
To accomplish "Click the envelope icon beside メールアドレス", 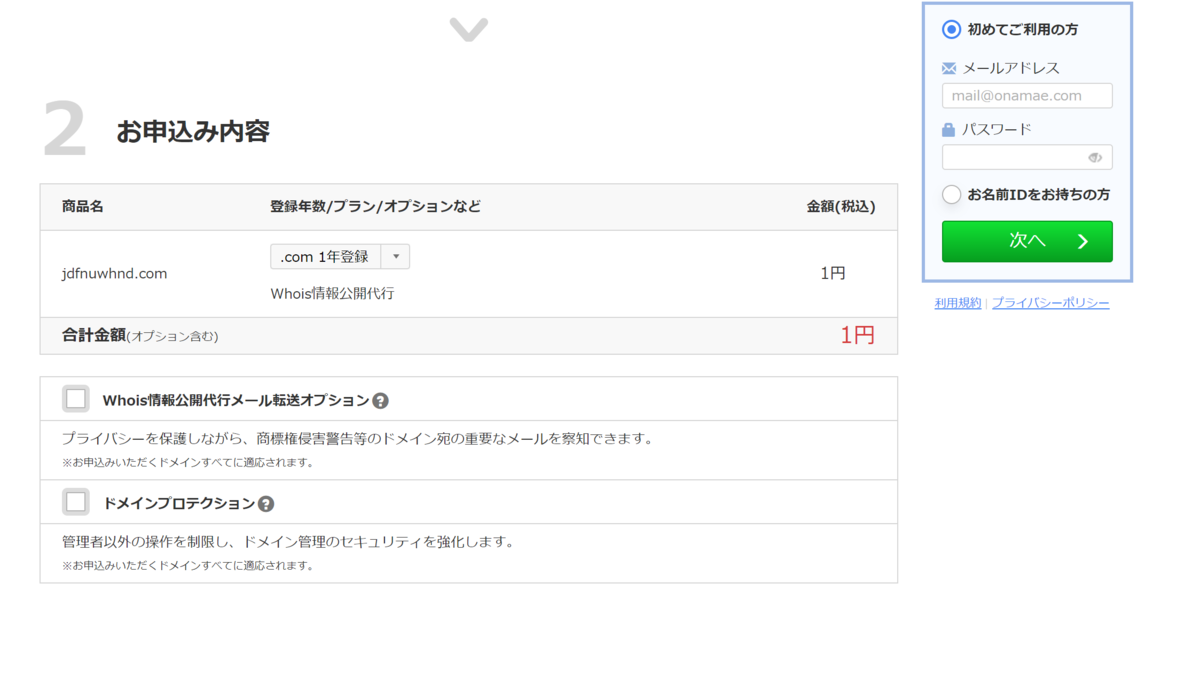I will pyautogui.click(x=949, y=68).
